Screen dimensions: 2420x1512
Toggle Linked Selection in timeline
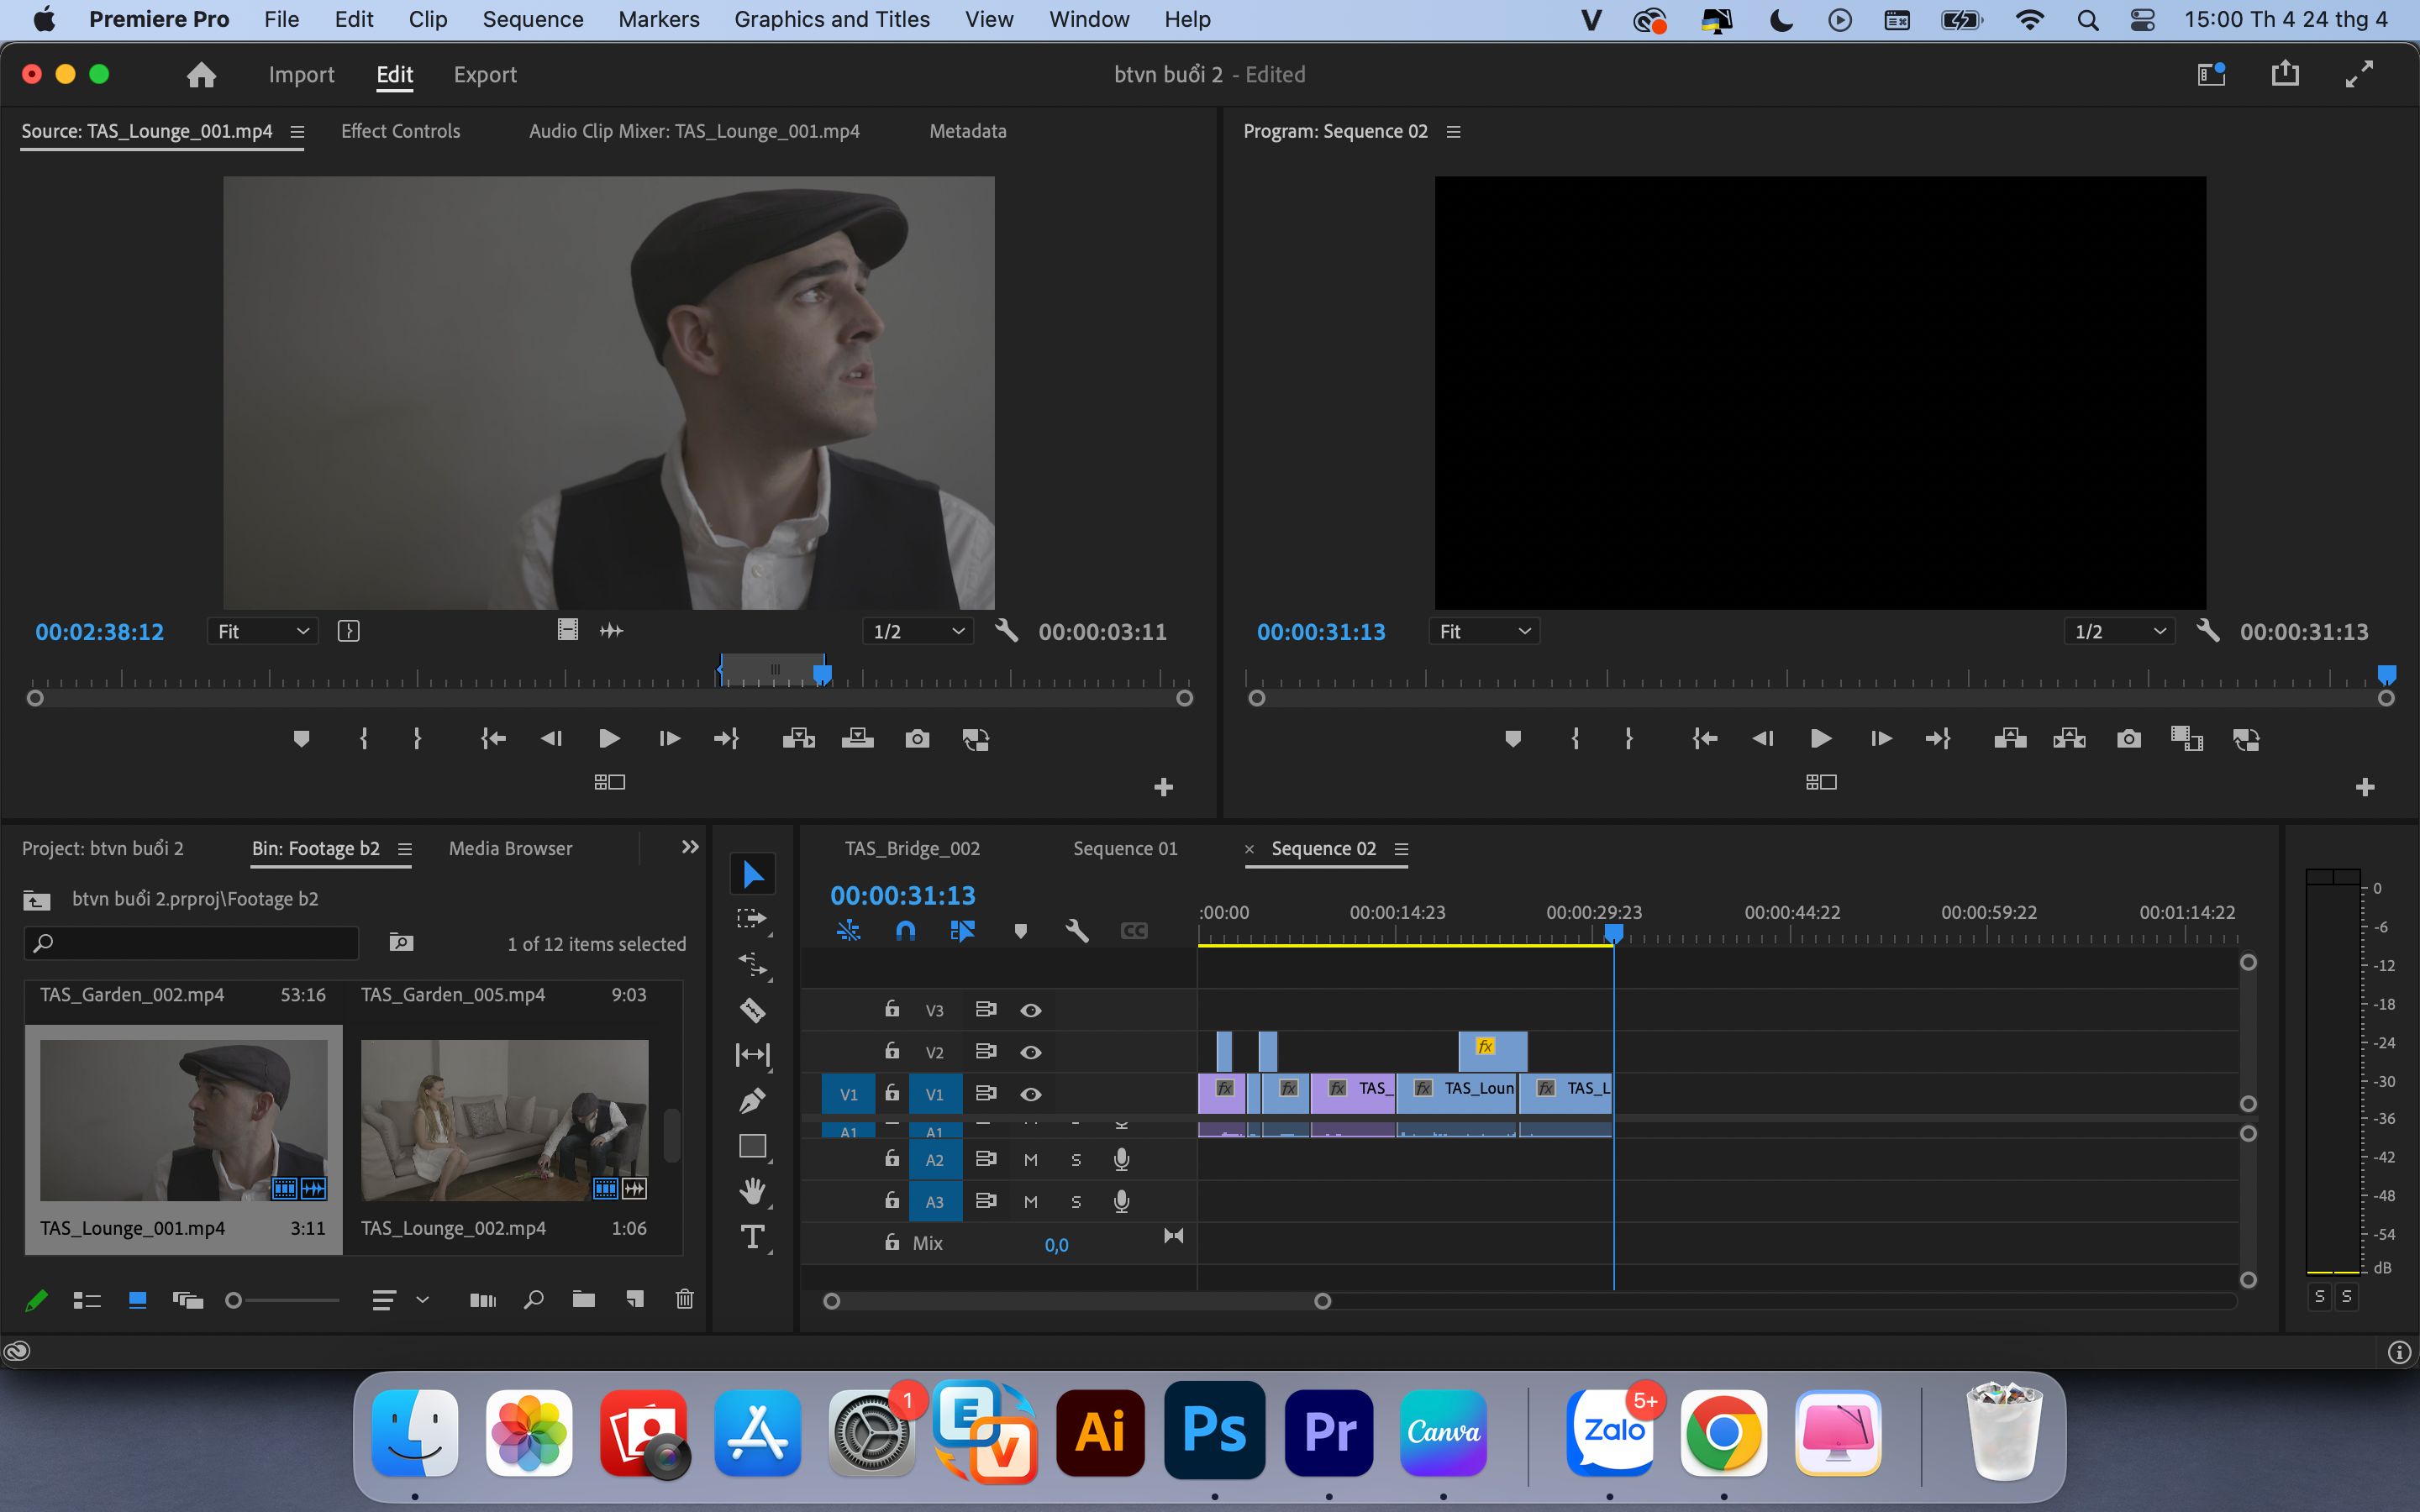pyautogui.click(x=962, y=931)
